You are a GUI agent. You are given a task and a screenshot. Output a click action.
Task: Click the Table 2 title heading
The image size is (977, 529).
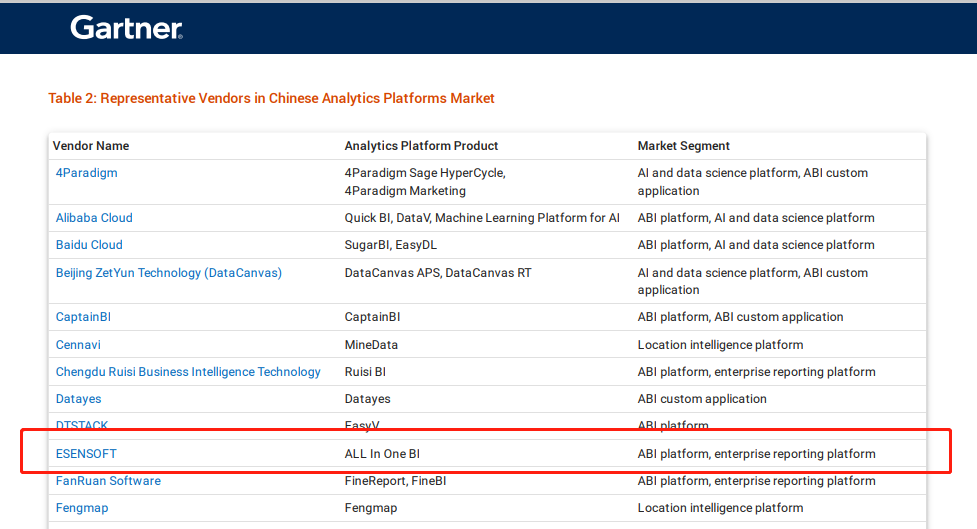pos(271,98)
